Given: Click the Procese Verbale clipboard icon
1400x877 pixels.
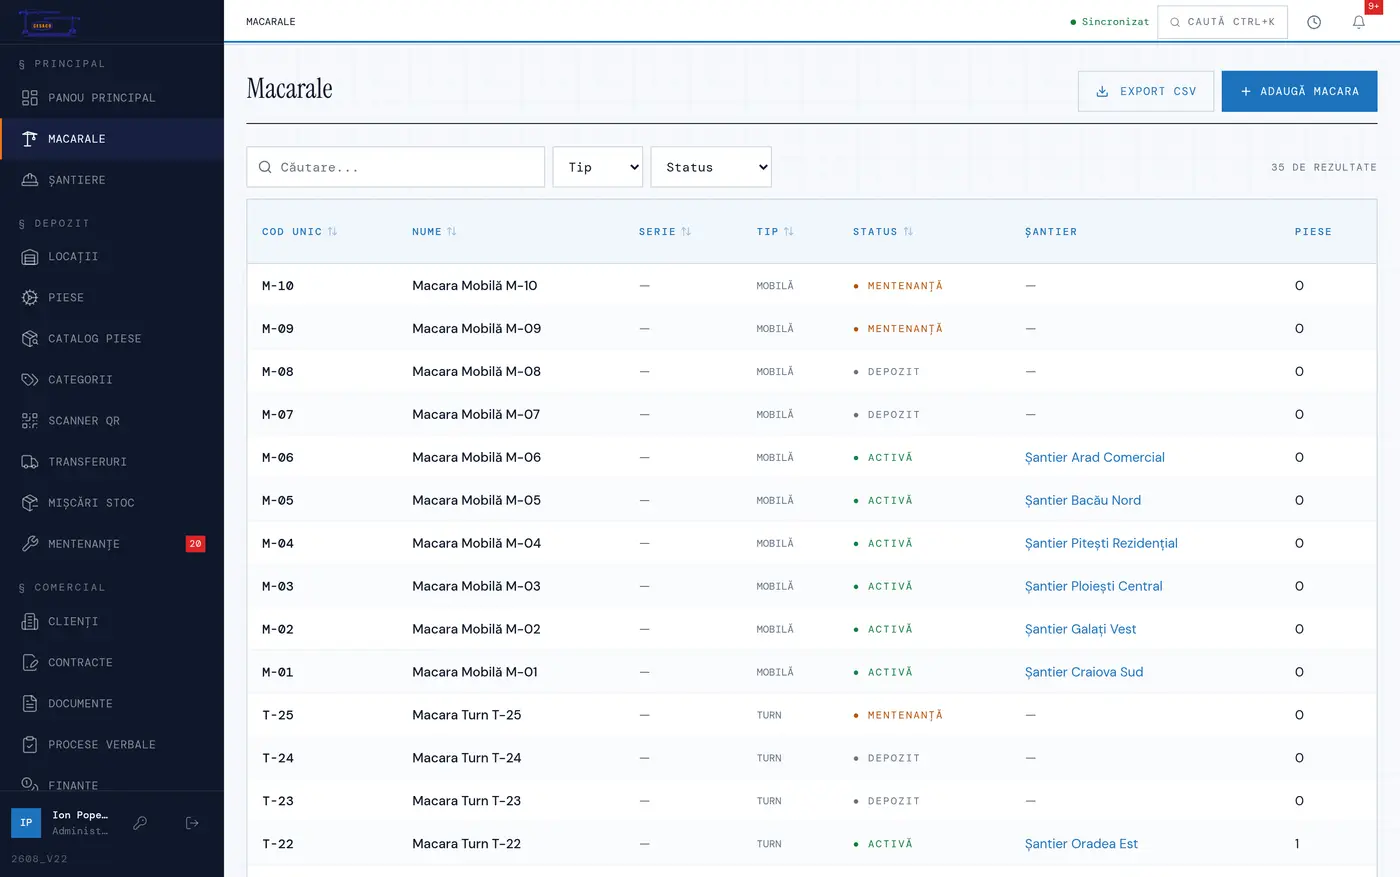Looking at the screenshot, I should 30,745.
